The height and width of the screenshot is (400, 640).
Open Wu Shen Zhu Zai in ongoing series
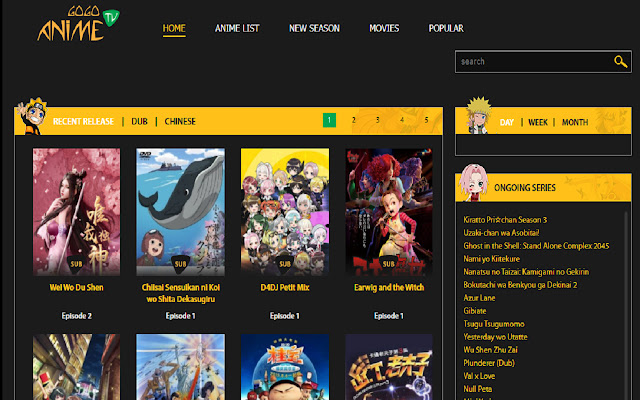click(490, 350)
